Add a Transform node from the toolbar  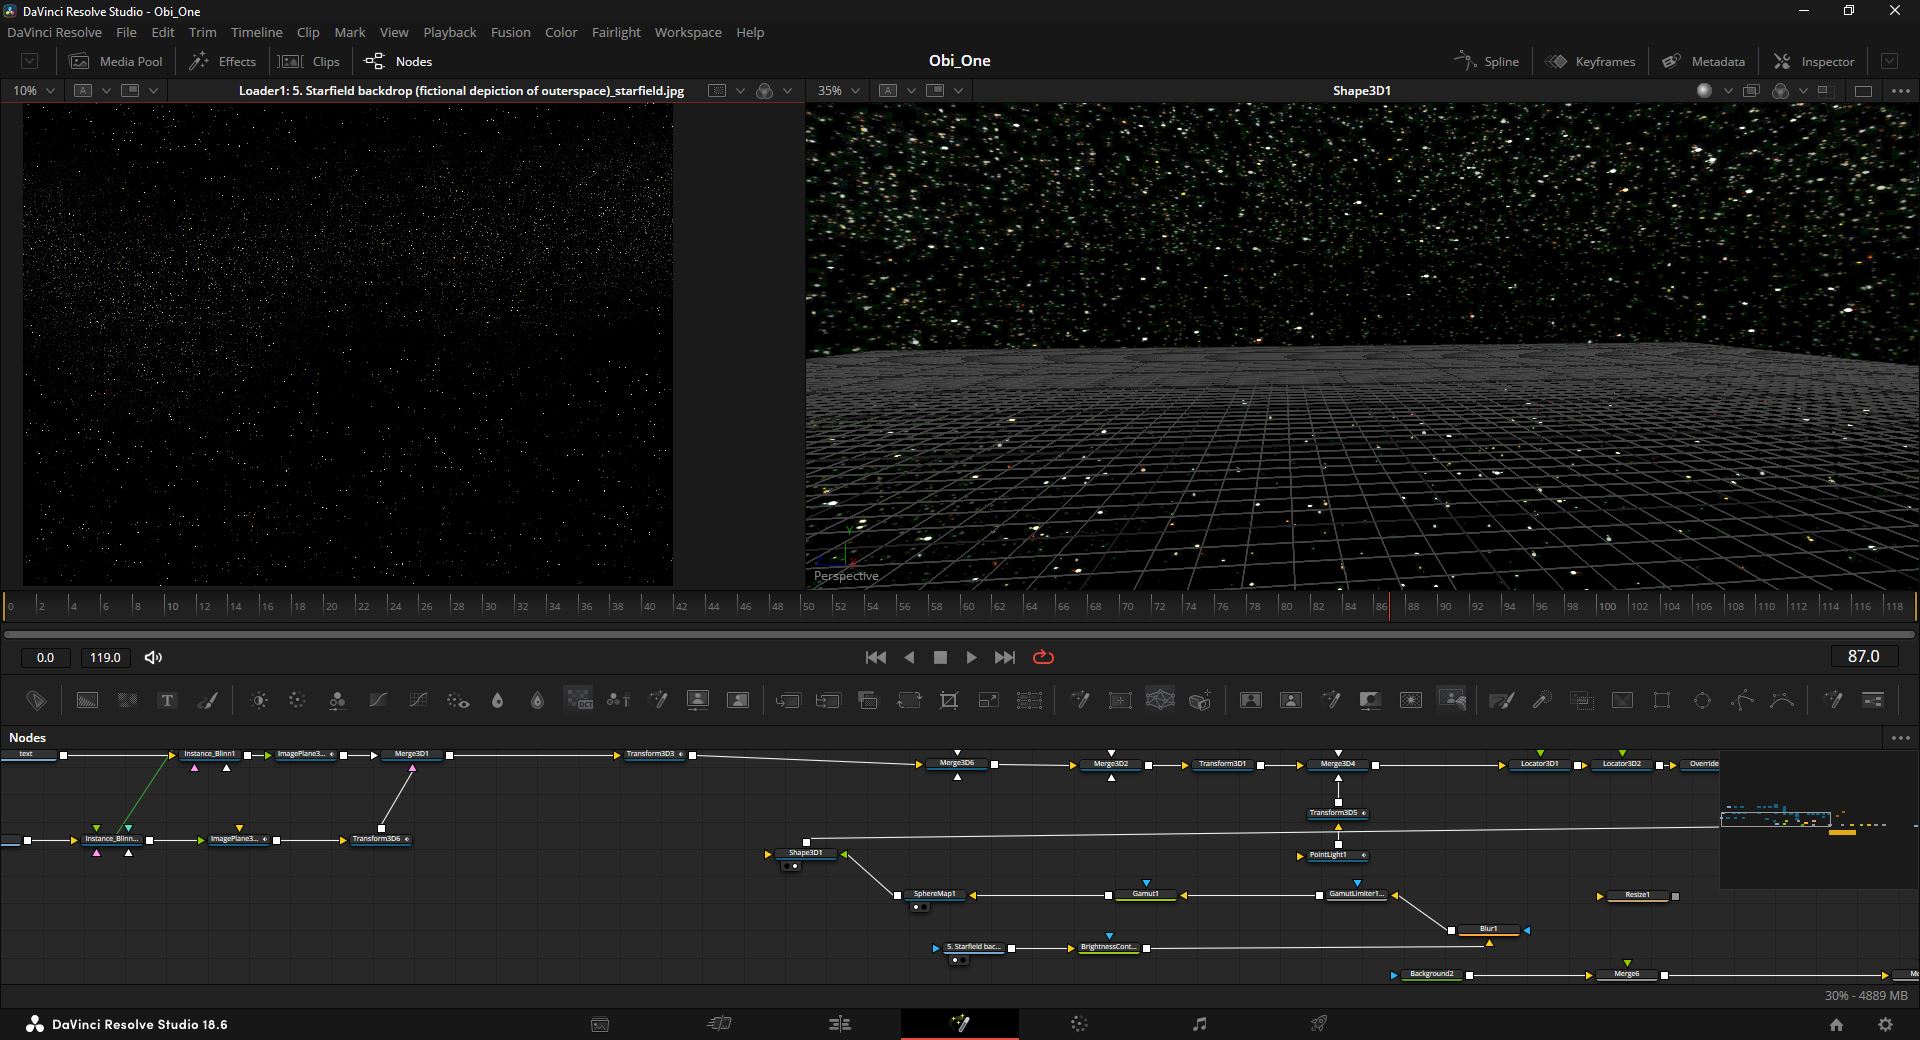[x=908, y=700]
